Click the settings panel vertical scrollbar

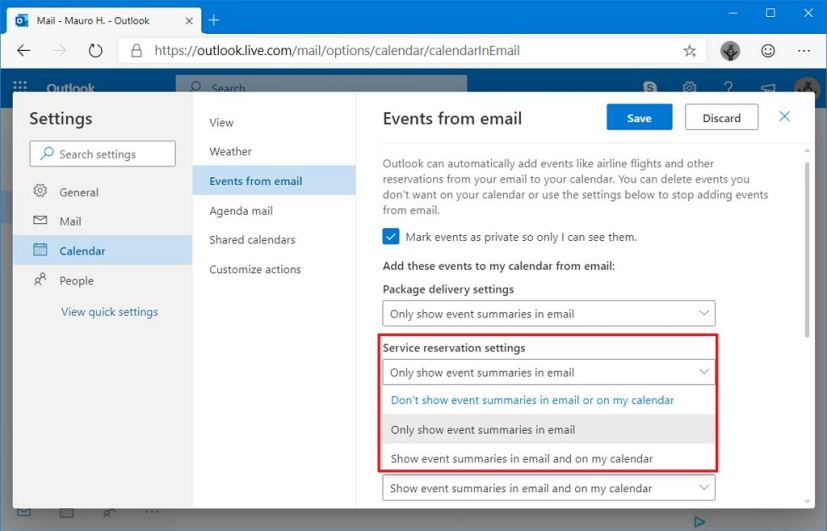click(807, 250)
